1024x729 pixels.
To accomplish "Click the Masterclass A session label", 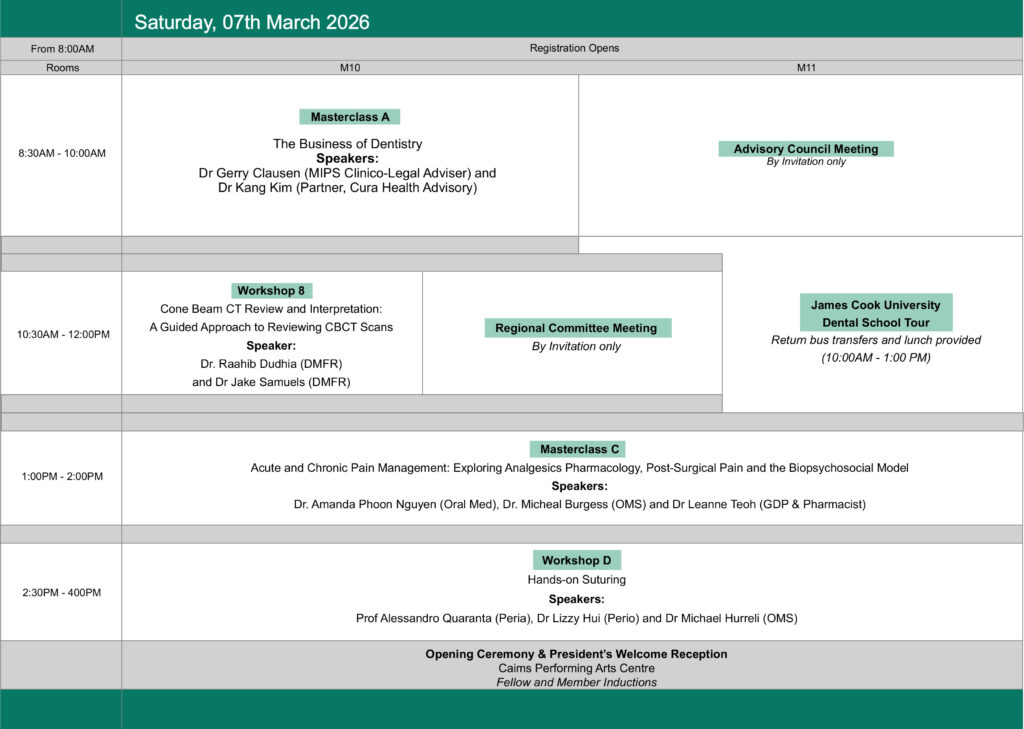I will click(x=349, y=117).
